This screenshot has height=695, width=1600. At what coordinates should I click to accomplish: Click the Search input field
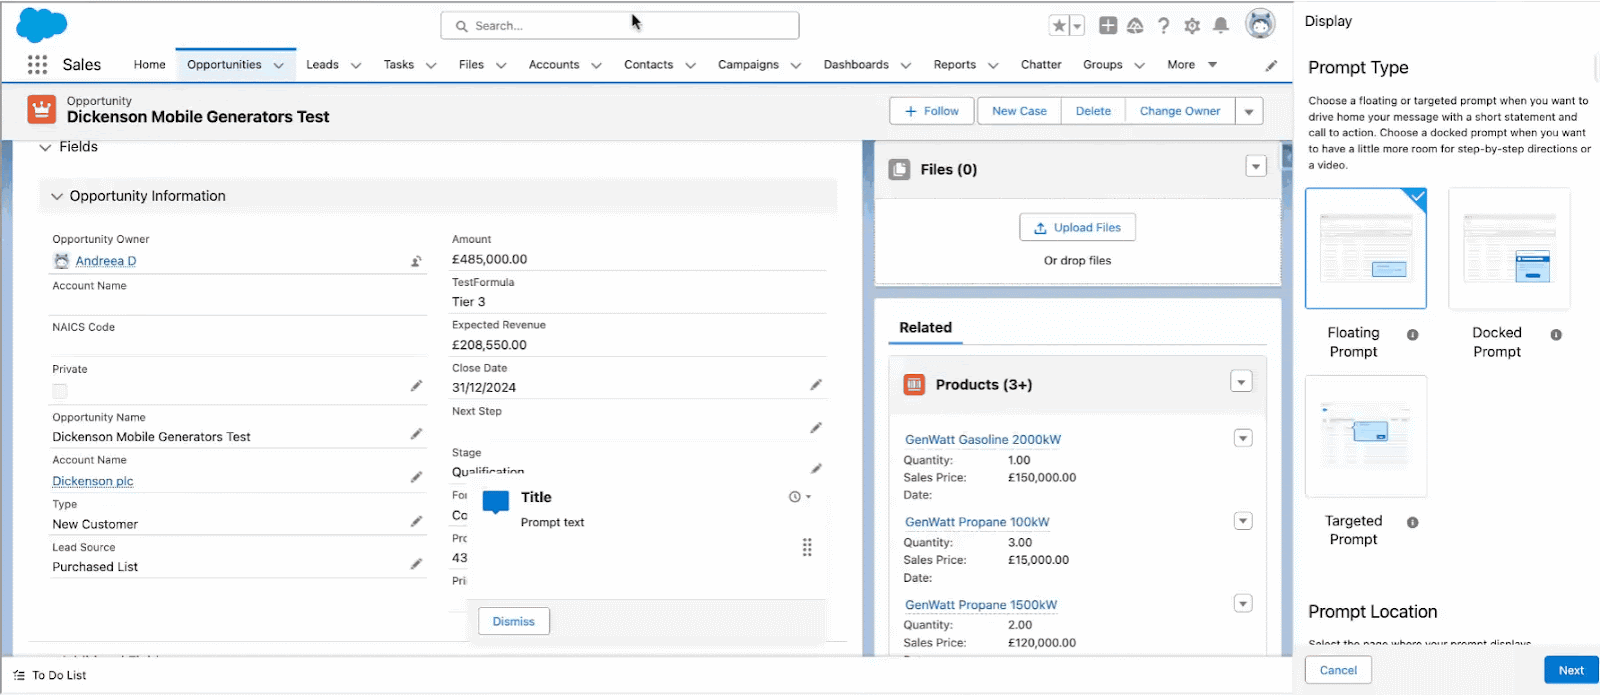click(620, 26)
